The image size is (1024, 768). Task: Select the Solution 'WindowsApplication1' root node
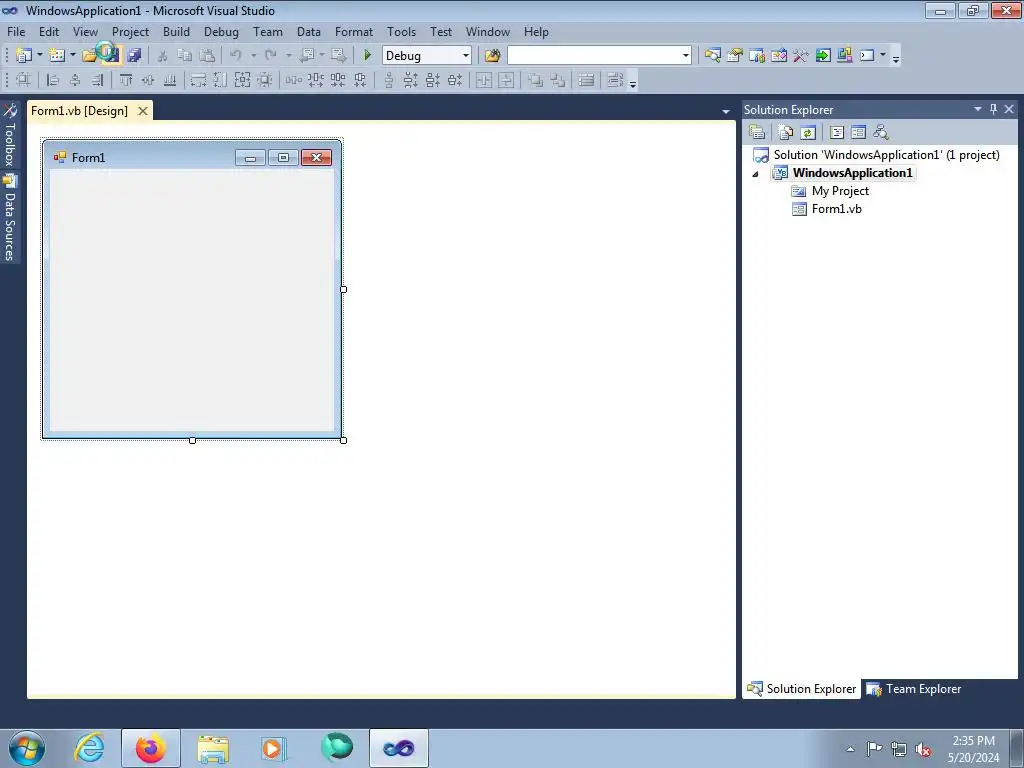click(x=886, y=155)
